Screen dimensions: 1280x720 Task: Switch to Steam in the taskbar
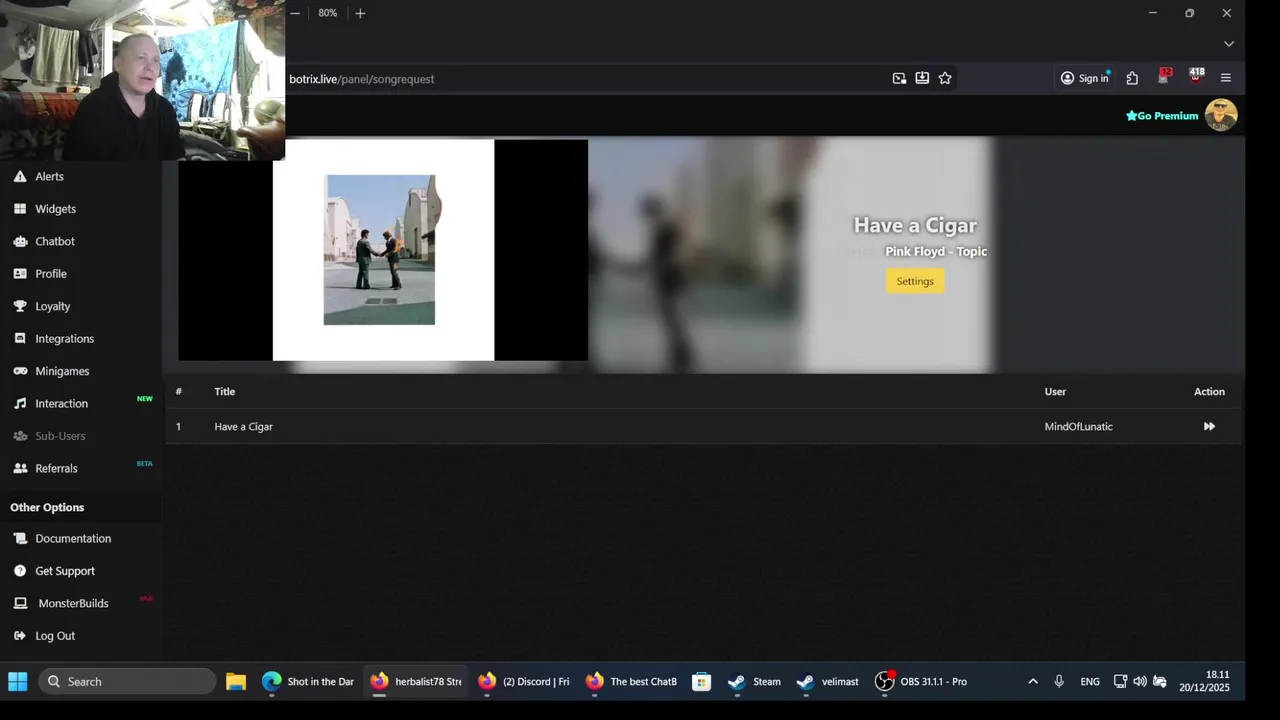[x=755, y=682]
